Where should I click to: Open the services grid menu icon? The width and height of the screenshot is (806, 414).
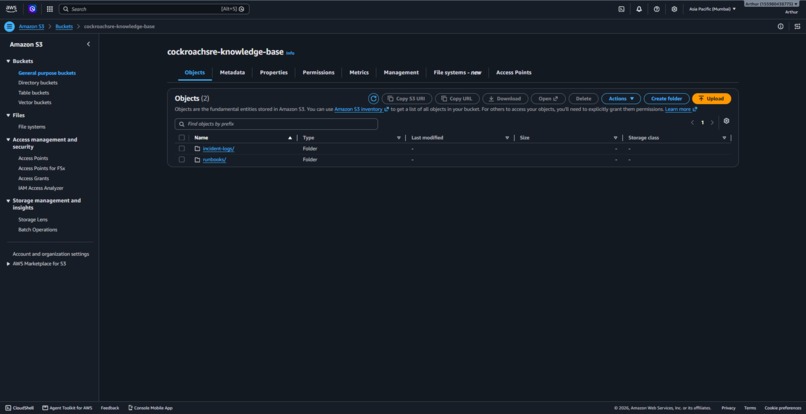50,9
